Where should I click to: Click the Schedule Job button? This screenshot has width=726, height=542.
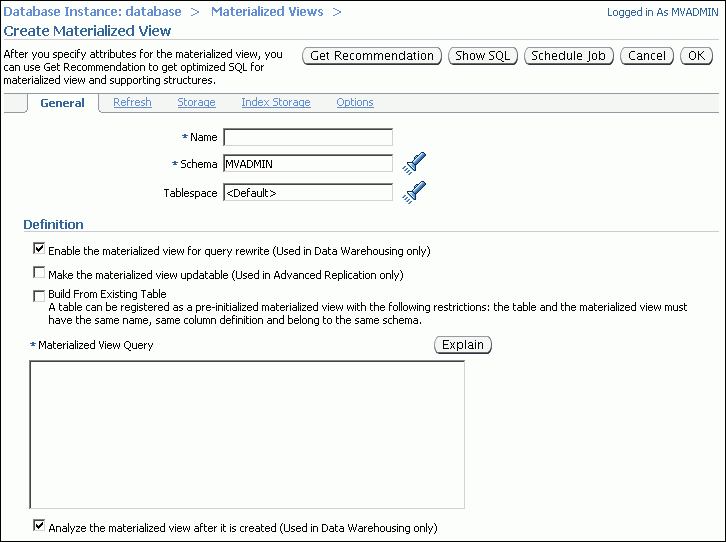(x=569, y=56)
